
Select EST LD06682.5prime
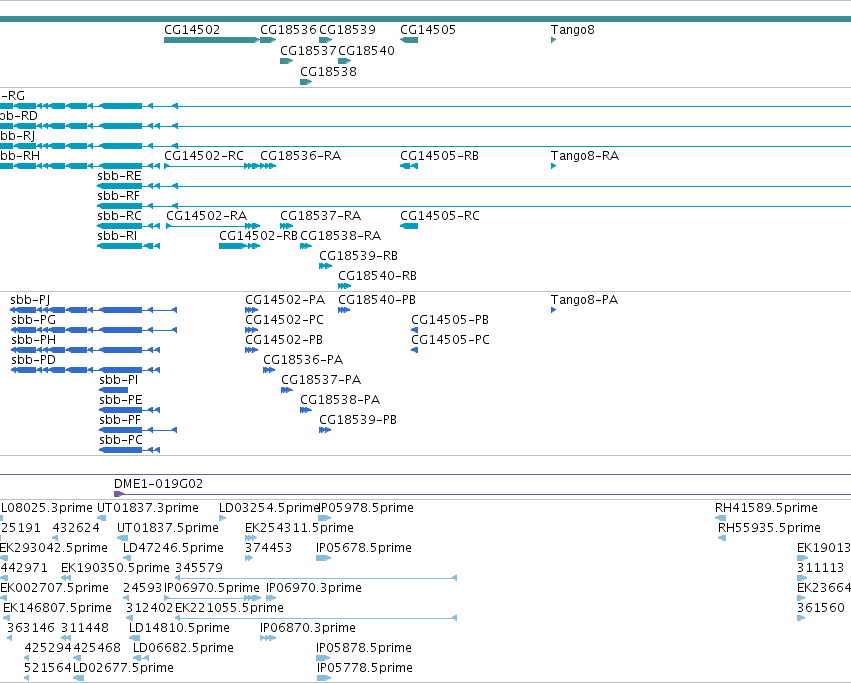tap(141, 658)
